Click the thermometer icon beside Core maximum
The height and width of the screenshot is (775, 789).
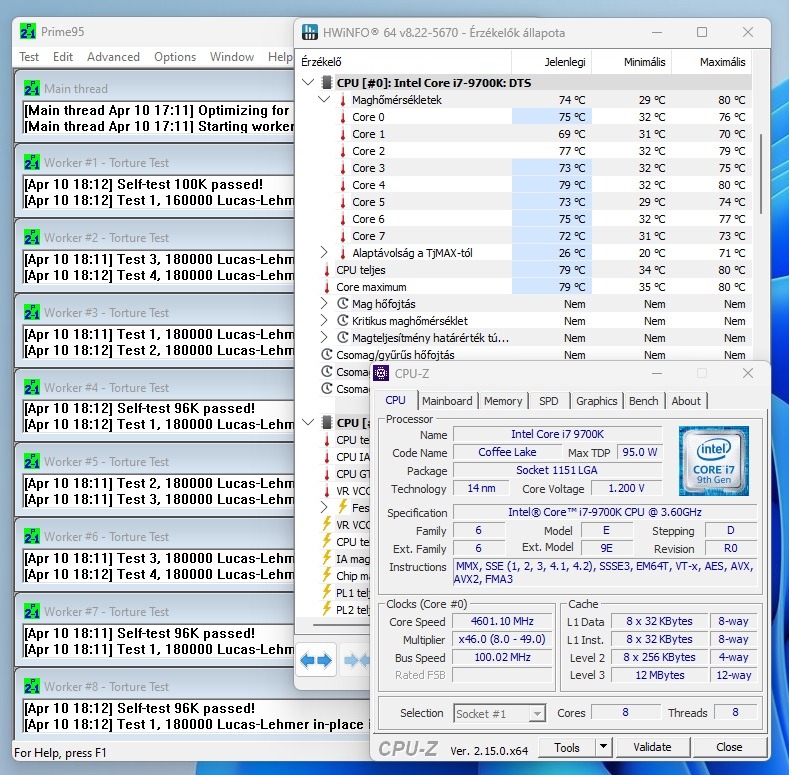pyautogui.click(x=327, y=287)
